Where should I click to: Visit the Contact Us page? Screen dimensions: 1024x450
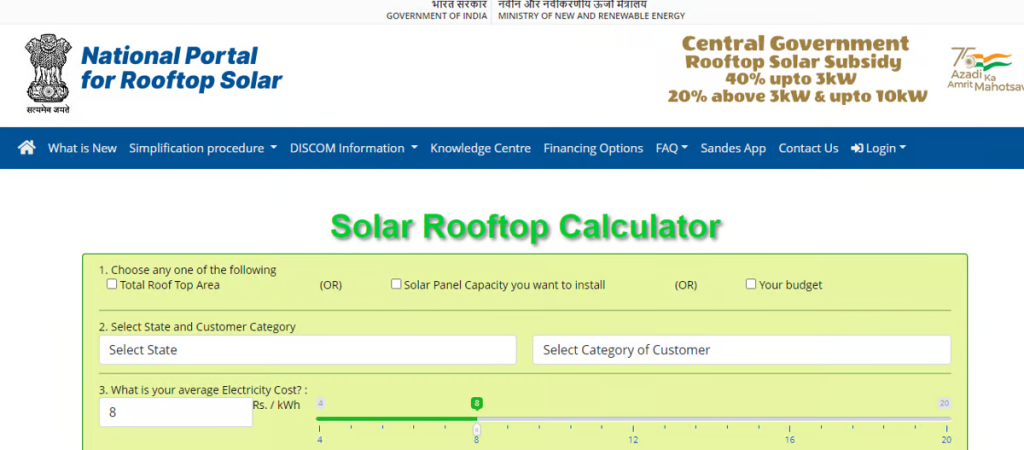coord(808,148)
